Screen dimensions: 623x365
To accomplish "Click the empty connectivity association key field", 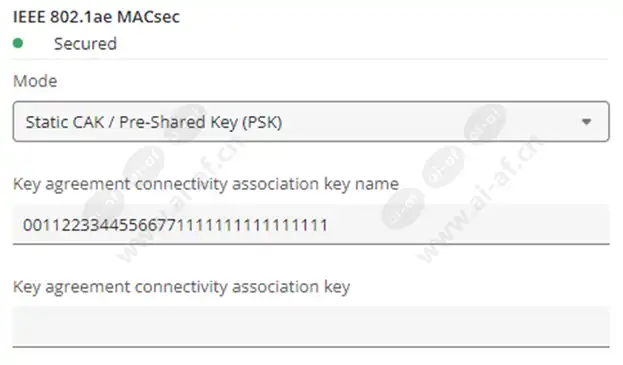I will 311,326.
